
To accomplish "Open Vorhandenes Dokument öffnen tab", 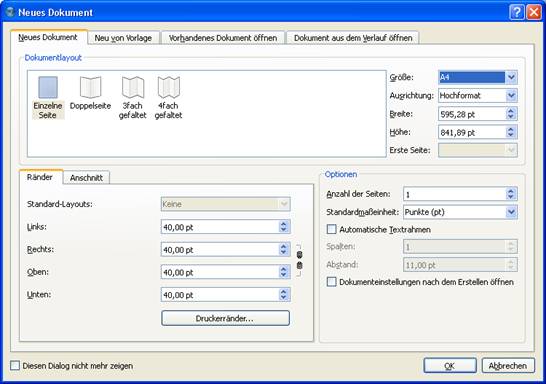I will [223, 38].
